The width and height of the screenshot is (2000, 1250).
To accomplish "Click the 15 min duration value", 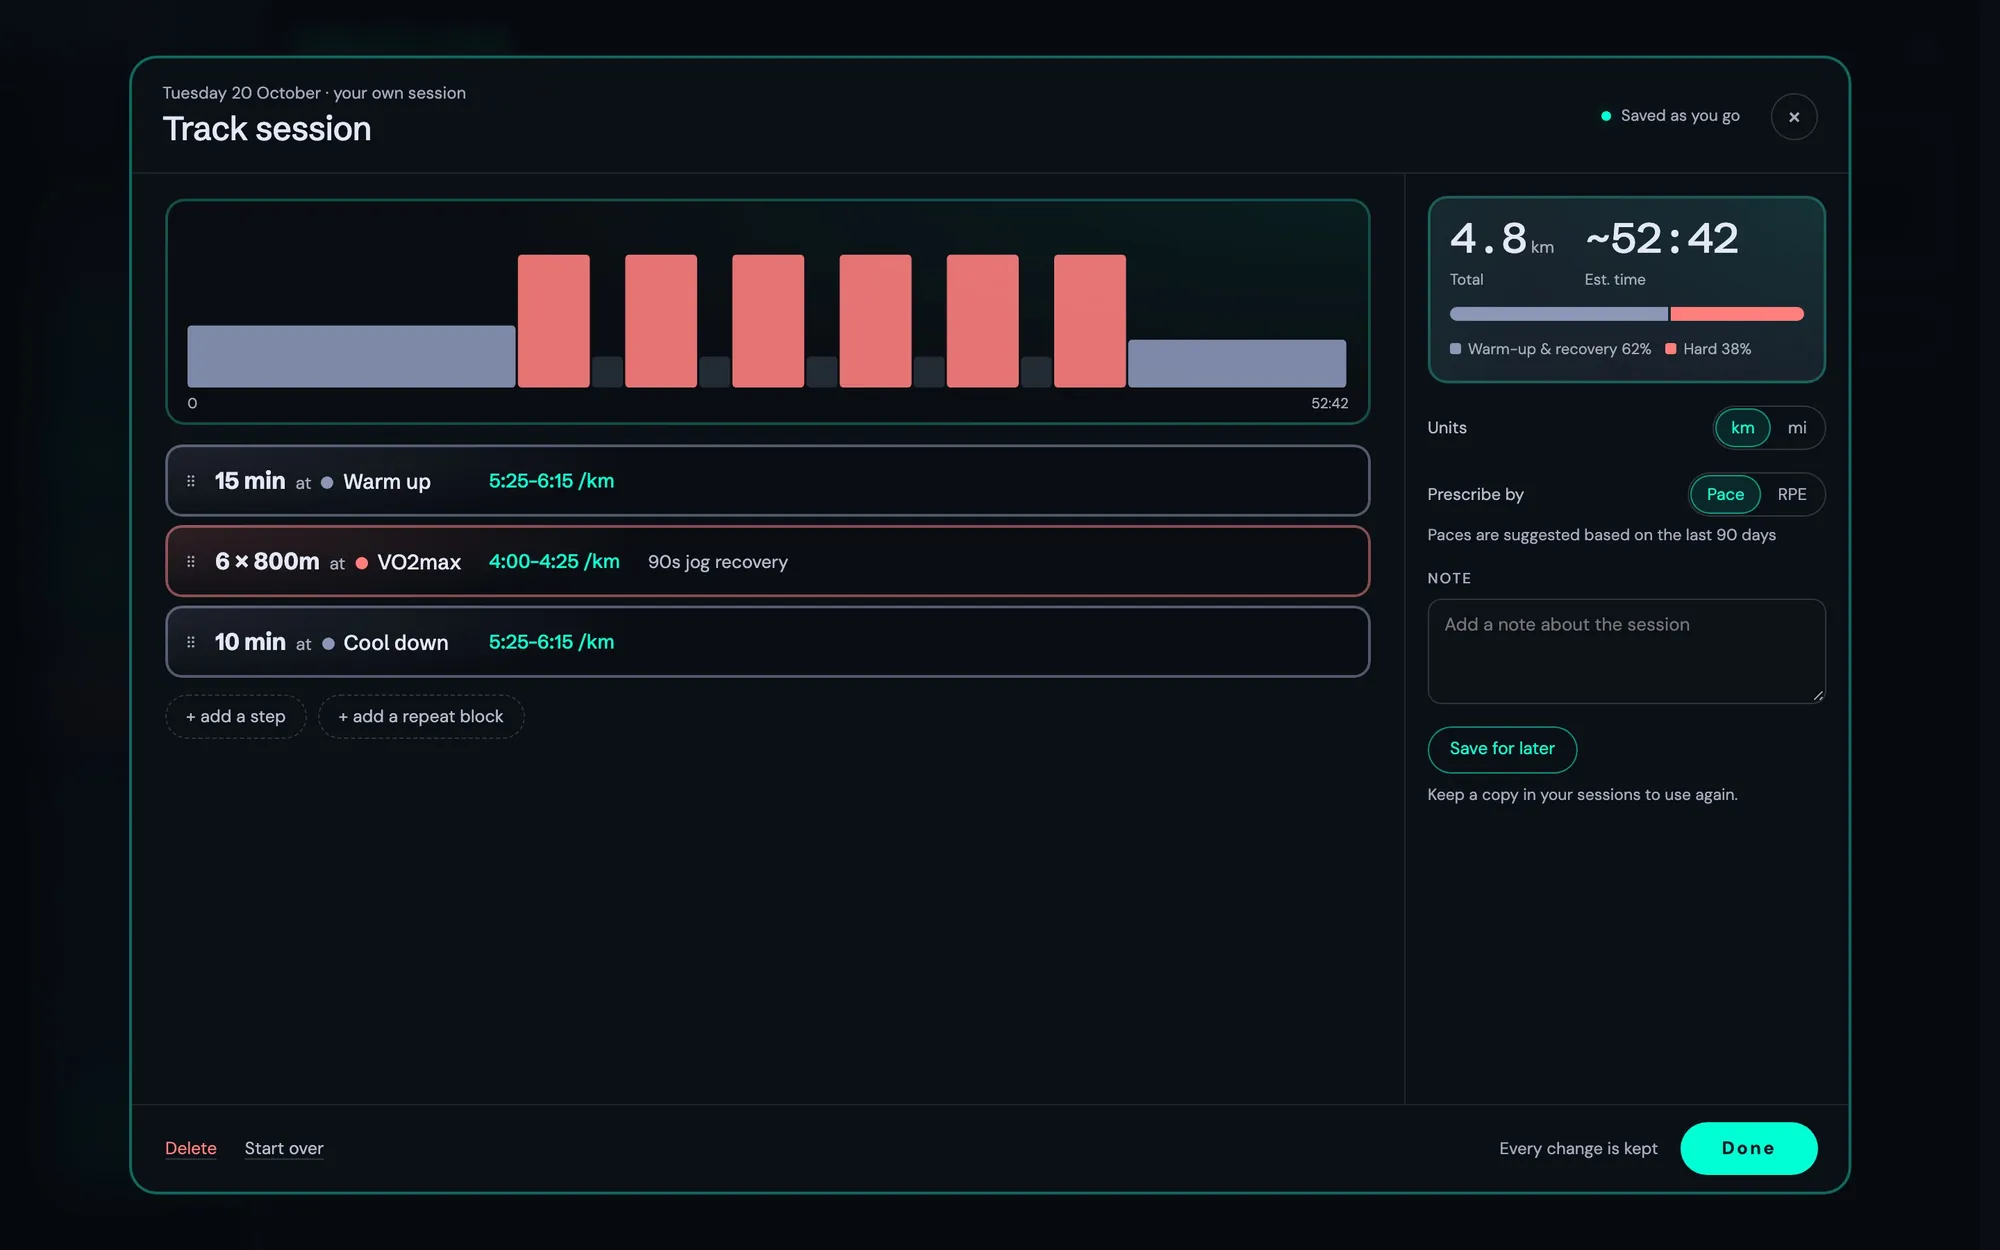I will pyautogui.click(x=250, y=481).
